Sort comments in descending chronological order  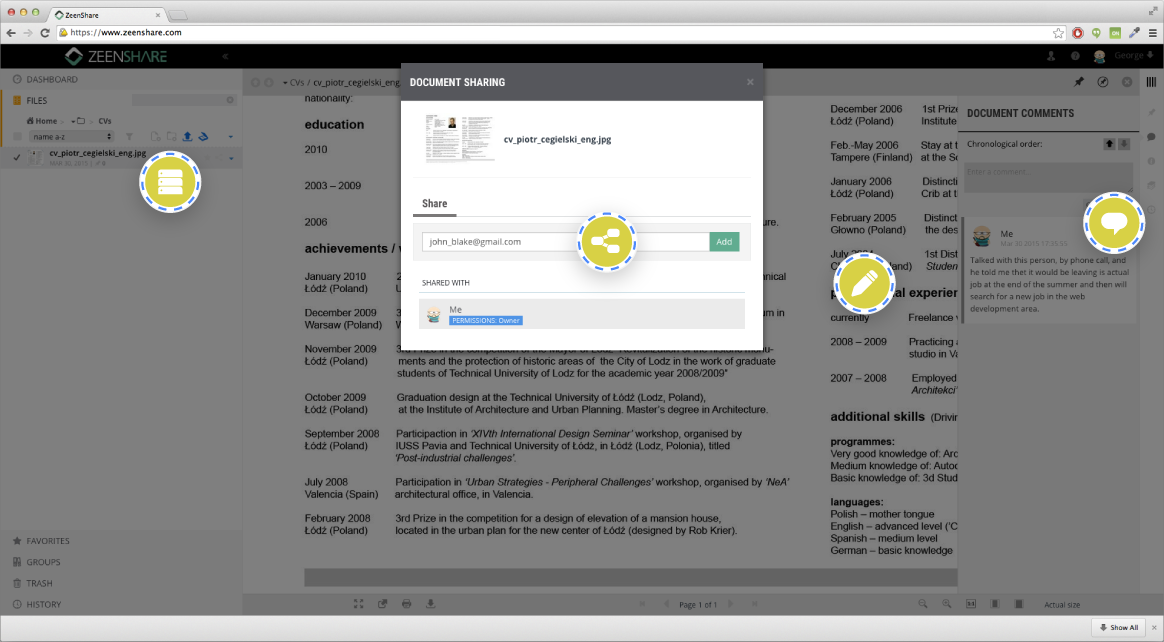1124,144
